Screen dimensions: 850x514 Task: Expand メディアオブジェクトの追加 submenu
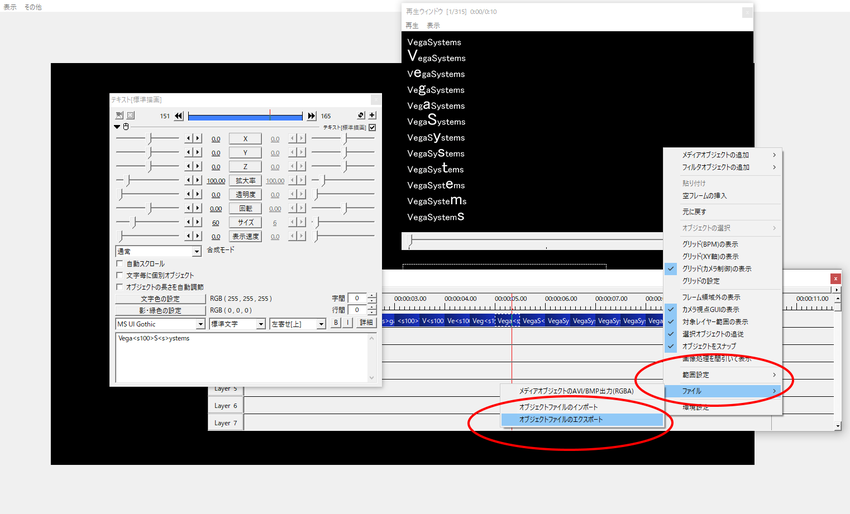pyautogui.click(x=723, y=155)
